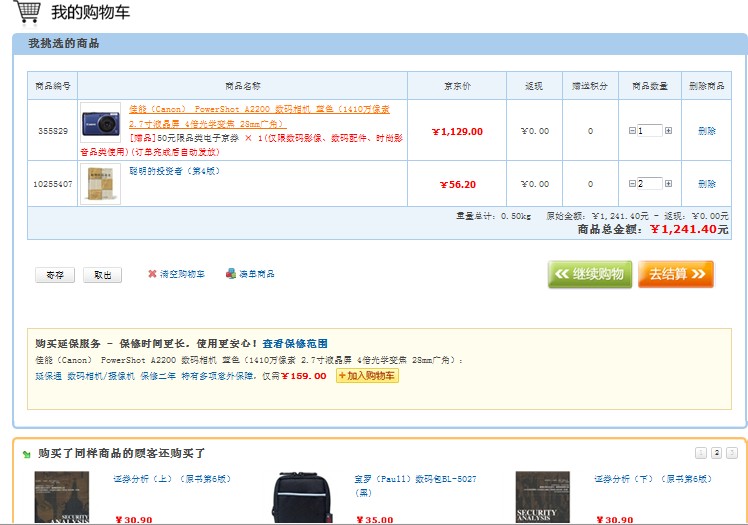This screenshot has width=748, height=525.
Task: Open the 查看保修范围 link
Action: point(295,344)
